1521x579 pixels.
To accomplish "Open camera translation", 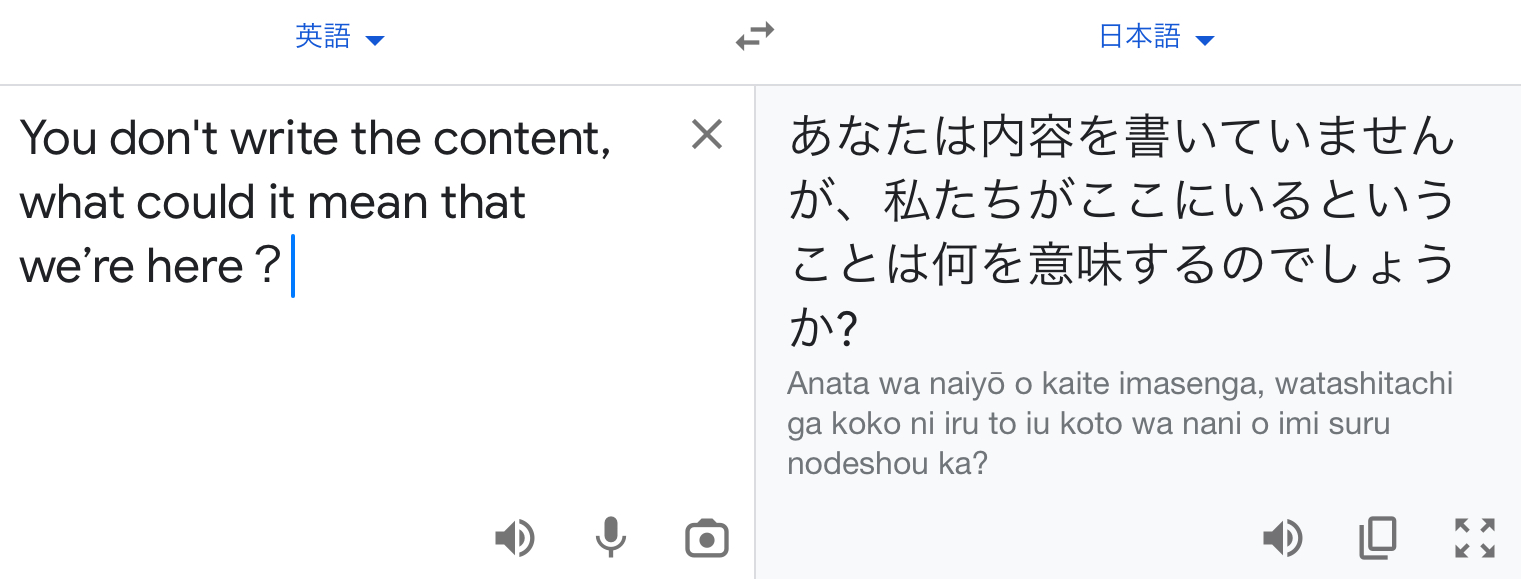I will 707,539.
